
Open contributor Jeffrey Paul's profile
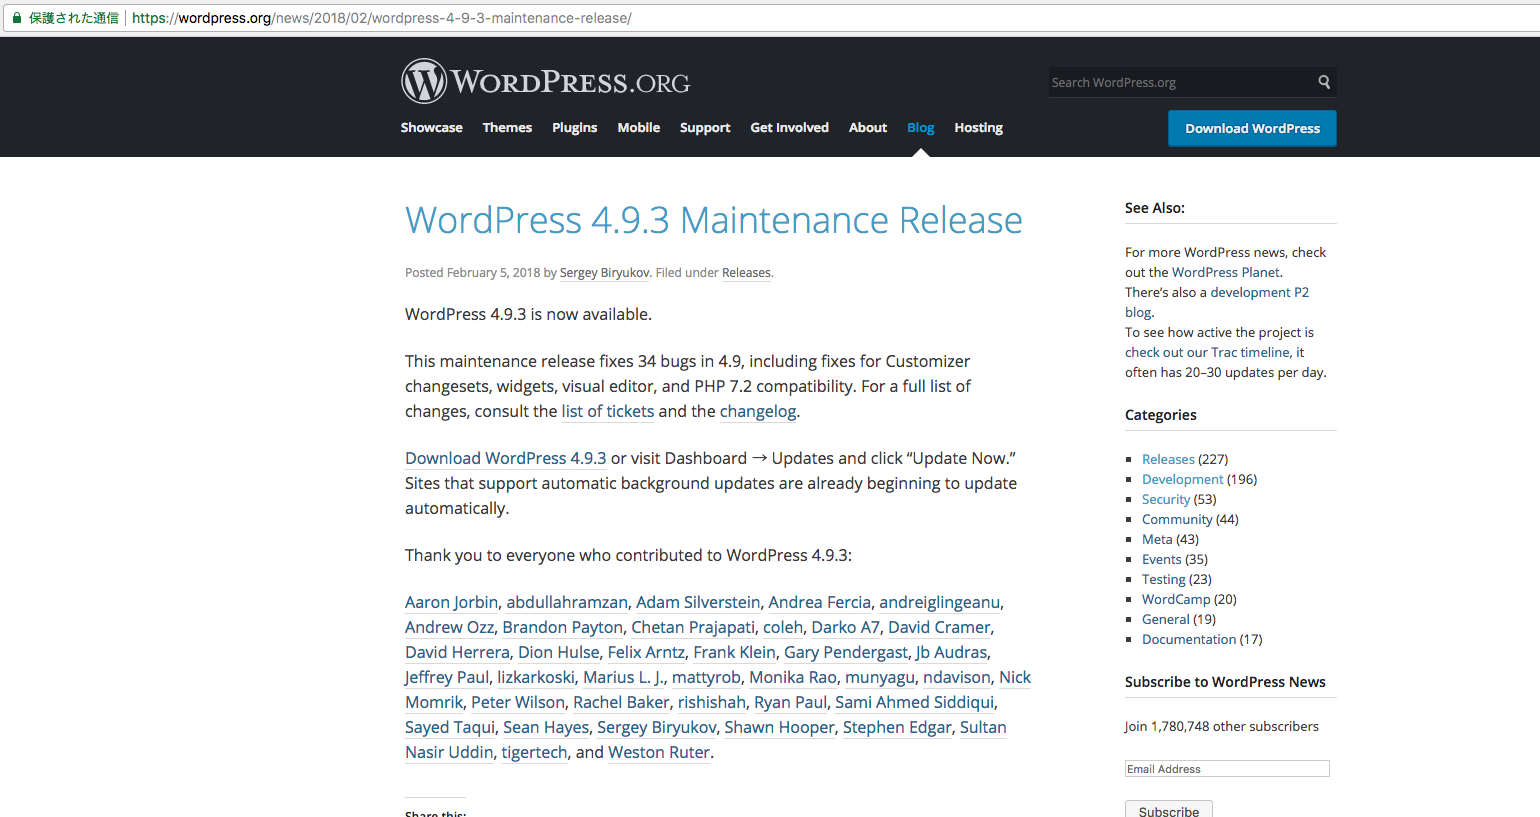point(447,677)
